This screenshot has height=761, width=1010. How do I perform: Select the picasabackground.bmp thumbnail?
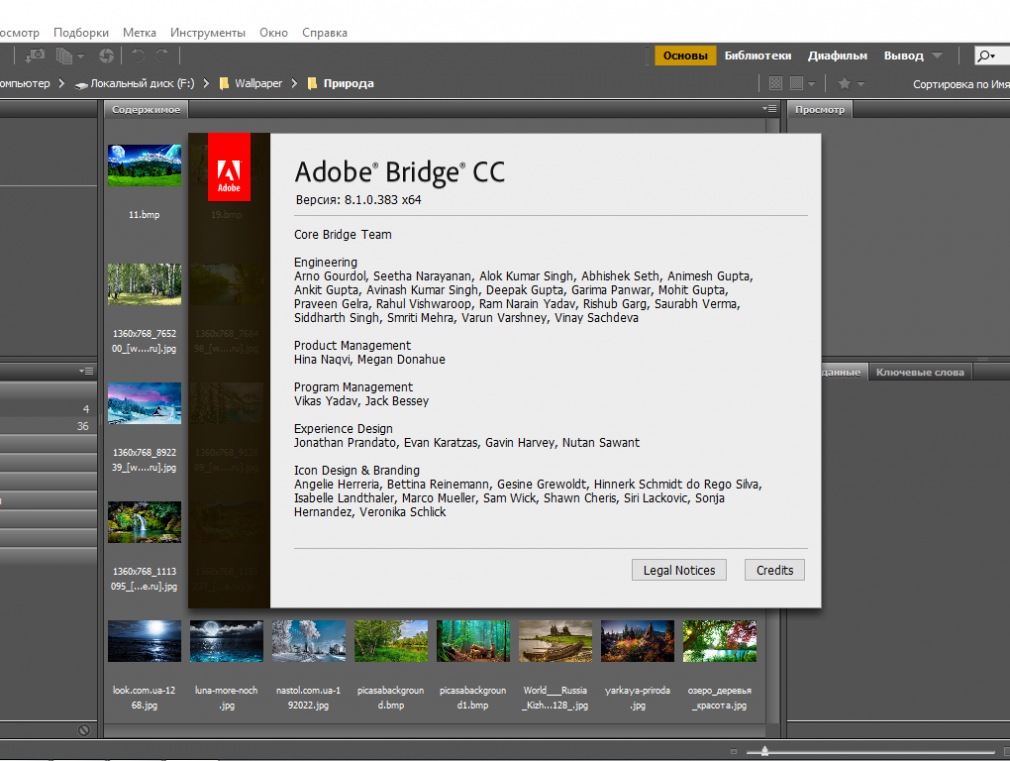coord(391,641)
